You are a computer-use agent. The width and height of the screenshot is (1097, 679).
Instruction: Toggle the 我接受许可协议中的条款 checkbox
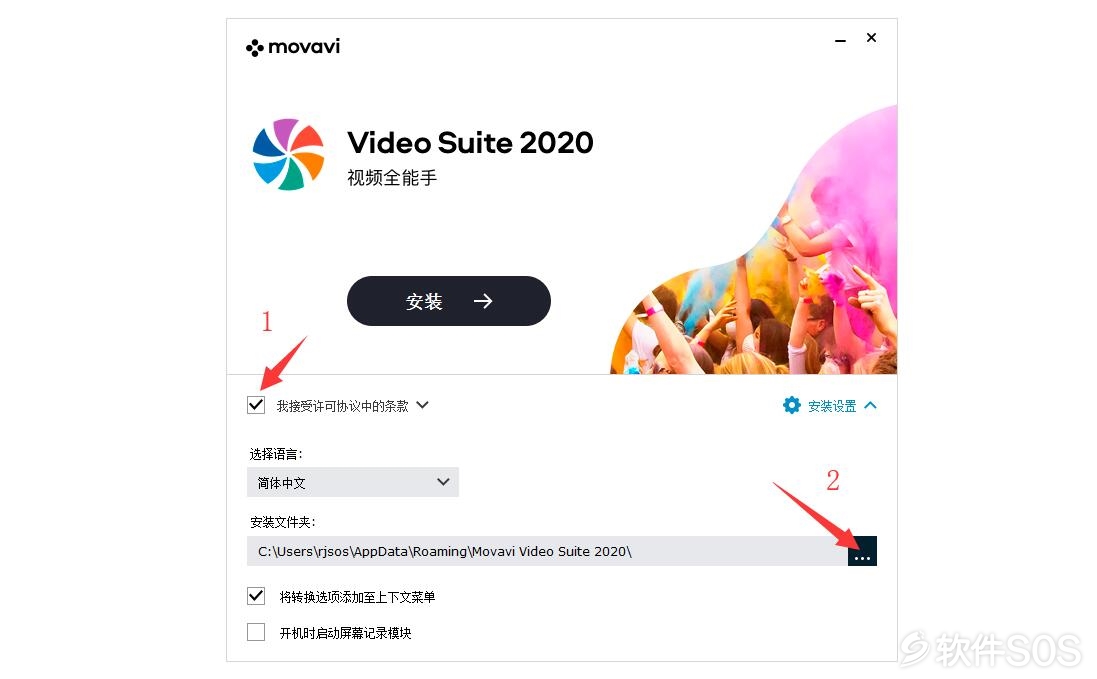pos(256,406)
